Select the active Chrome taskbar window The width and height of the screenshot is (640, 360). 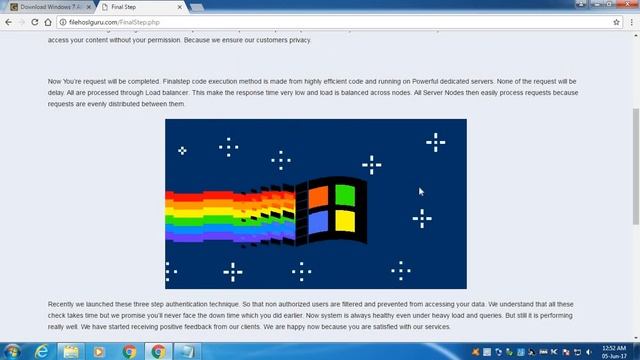point(158,351)
